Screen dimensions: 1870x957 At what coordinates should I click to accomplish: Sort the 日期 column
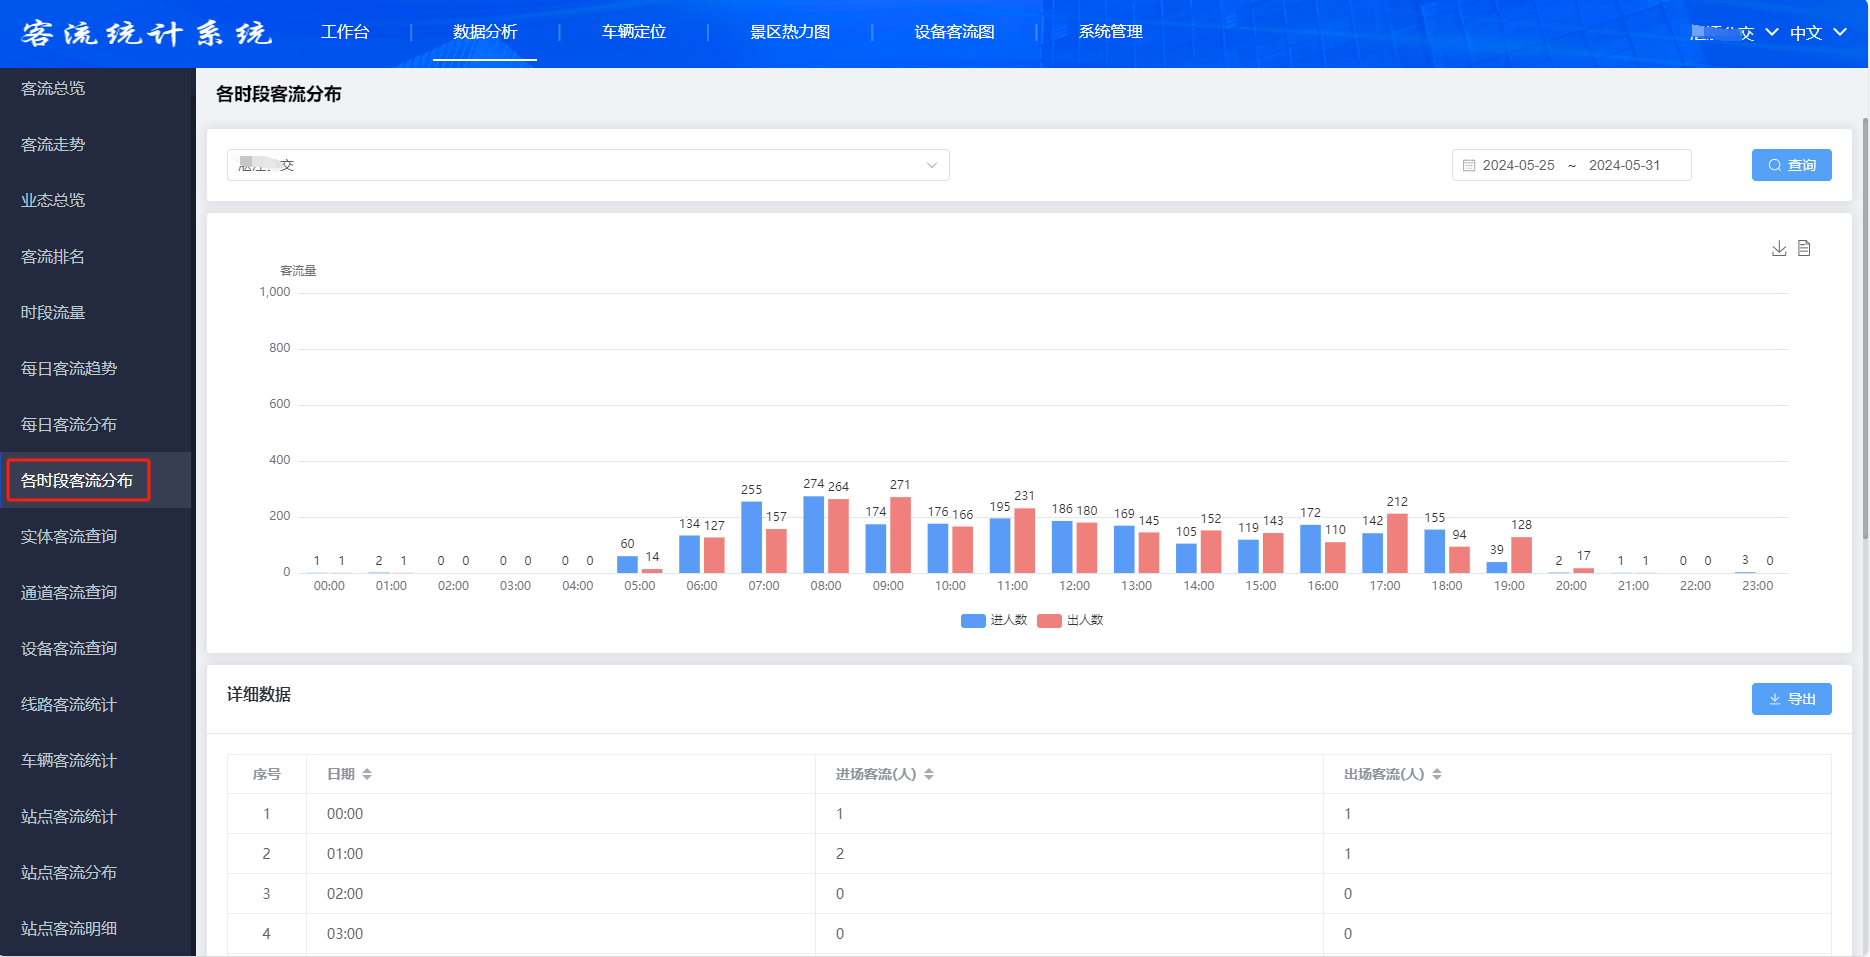pyautogui.click(x=367, y=775)
